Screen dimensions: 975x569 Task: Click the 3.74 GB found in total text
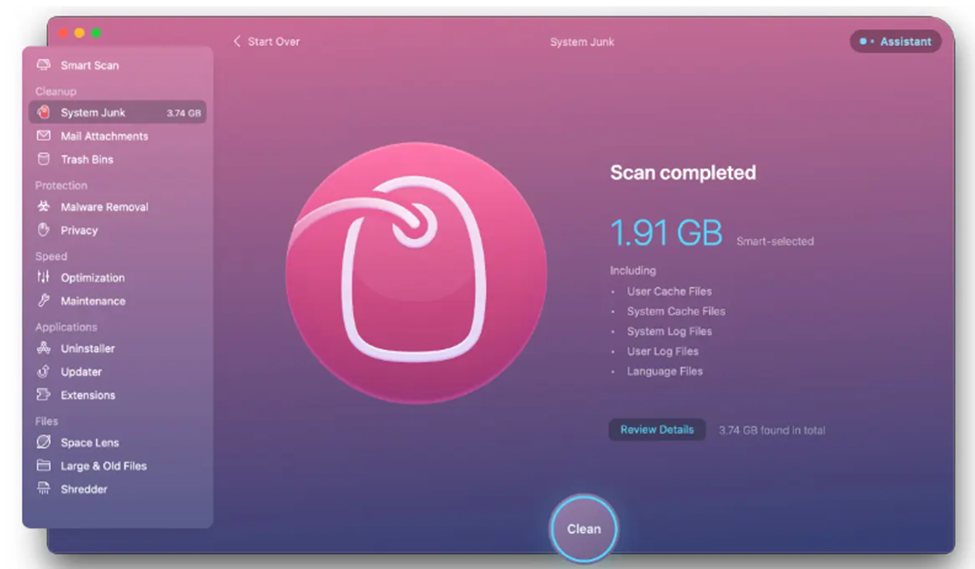(772, 430)
